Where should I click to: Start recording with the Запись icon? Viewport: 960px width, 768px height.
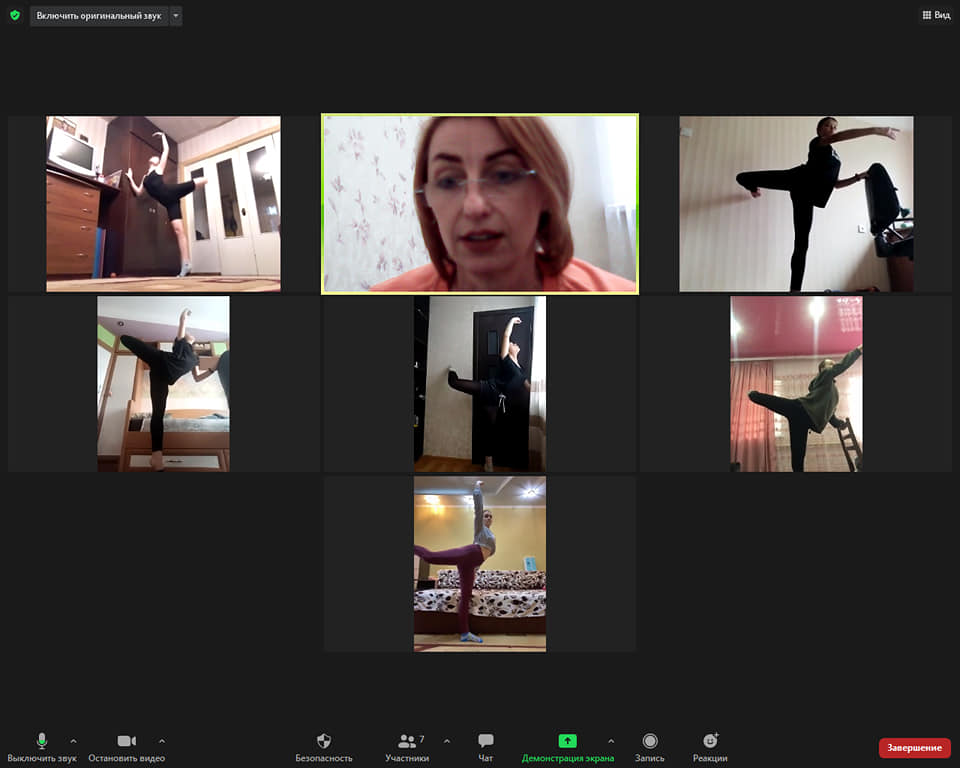click(649, 741)
